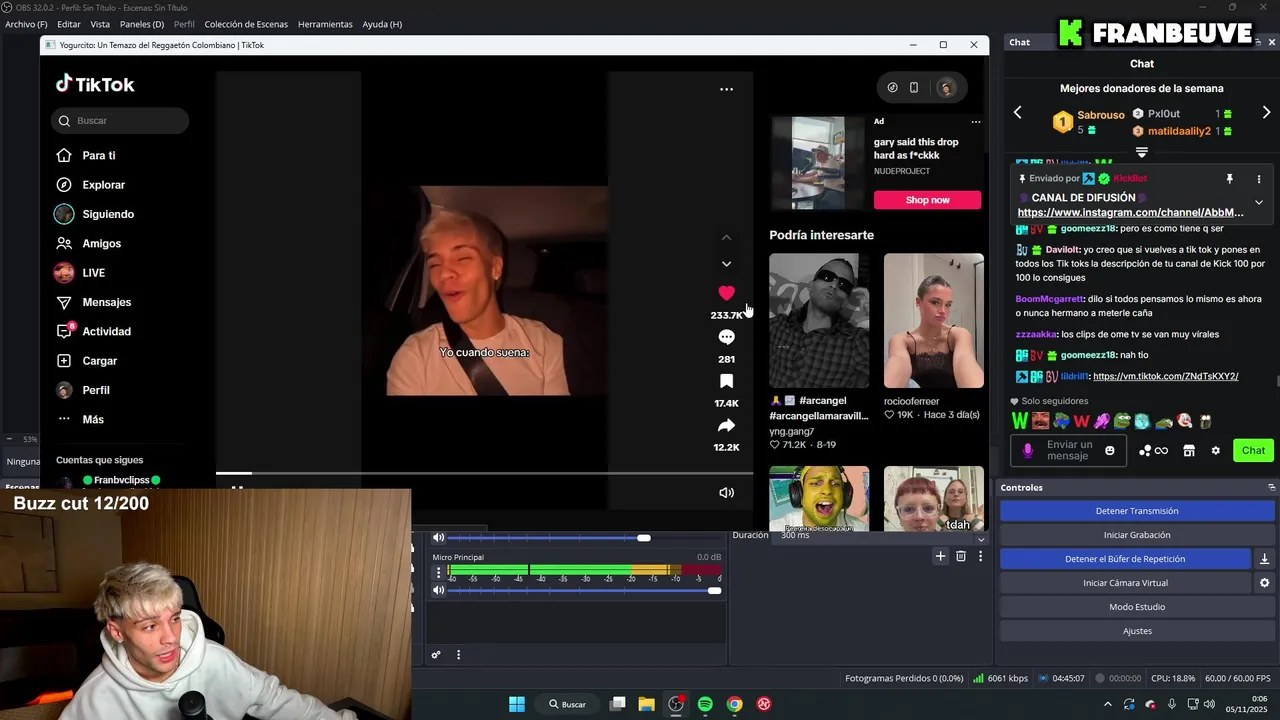Go to next TikTok video with down arrow
The width and height of the screenshot is (1280, 720).
[x=726, y=264]
